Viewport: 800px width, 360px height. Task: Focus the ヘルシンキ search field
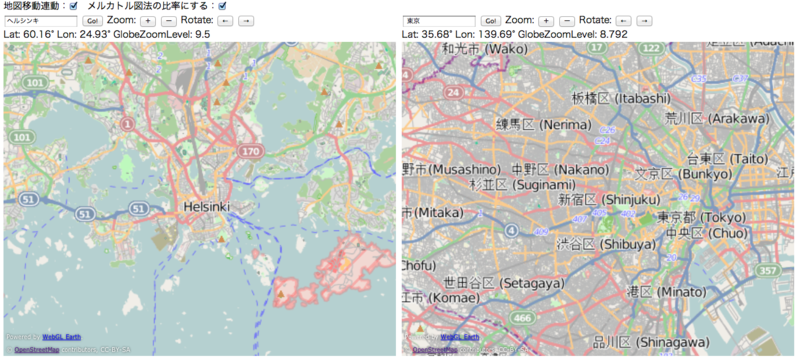coord(41,21)
